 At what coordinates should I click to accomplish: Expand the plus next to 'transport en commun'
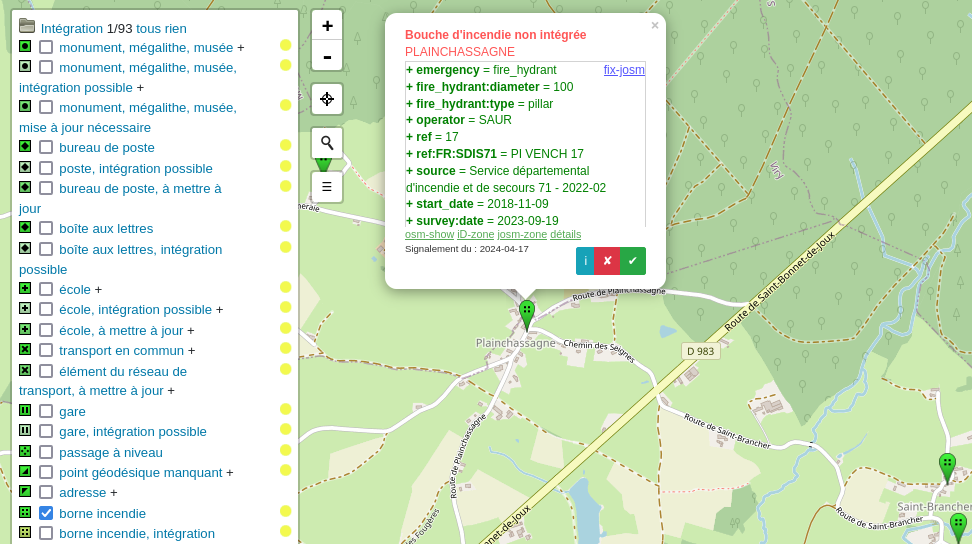click(x=192, y=350)
